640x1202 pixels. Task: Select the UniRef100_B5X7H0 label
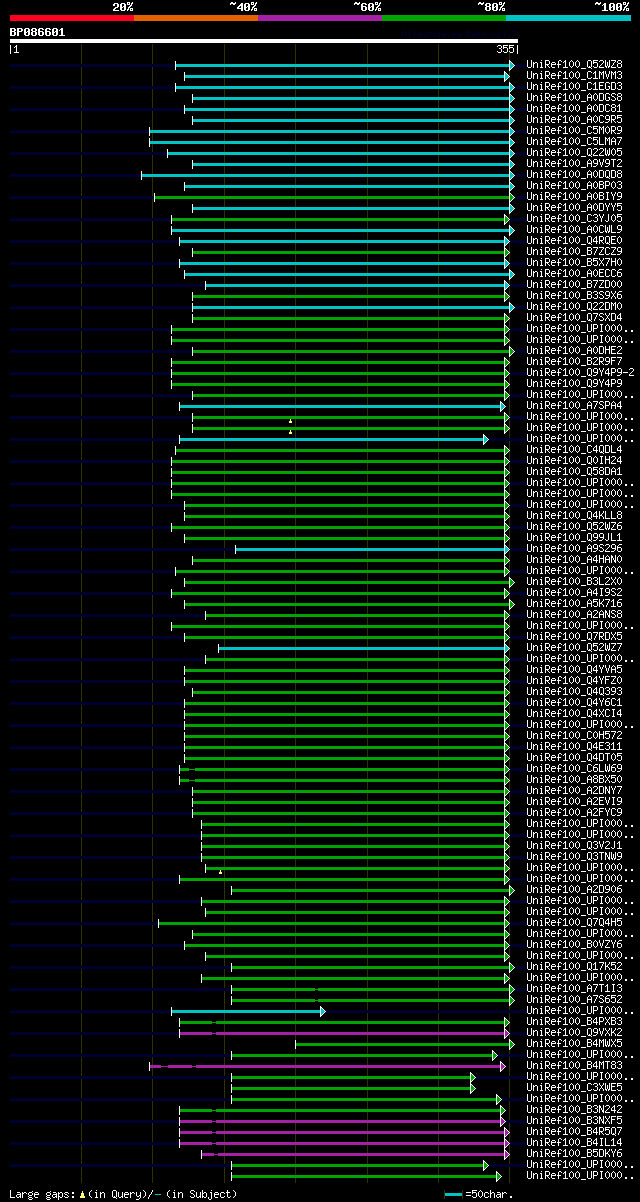pos(574,262)
